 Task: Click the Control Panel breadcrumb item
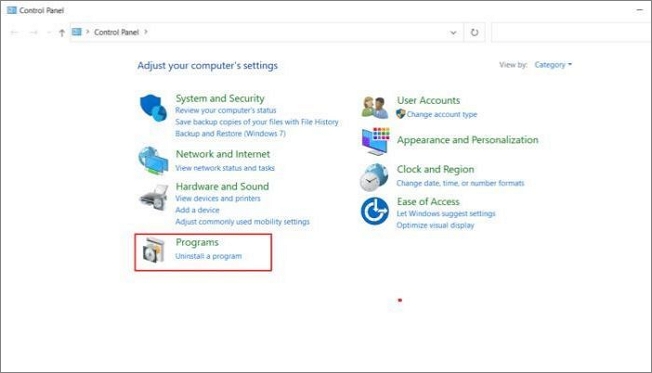(x=116, y=32)
